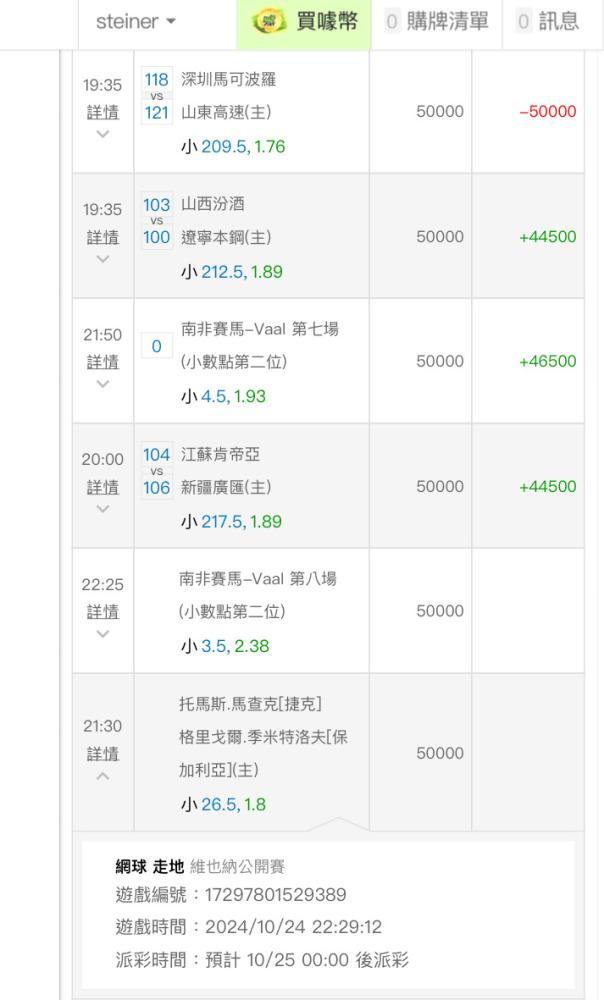Click the 0 score box of Vaal 第七場
604x1000 pixels.
tap(156, 346)
